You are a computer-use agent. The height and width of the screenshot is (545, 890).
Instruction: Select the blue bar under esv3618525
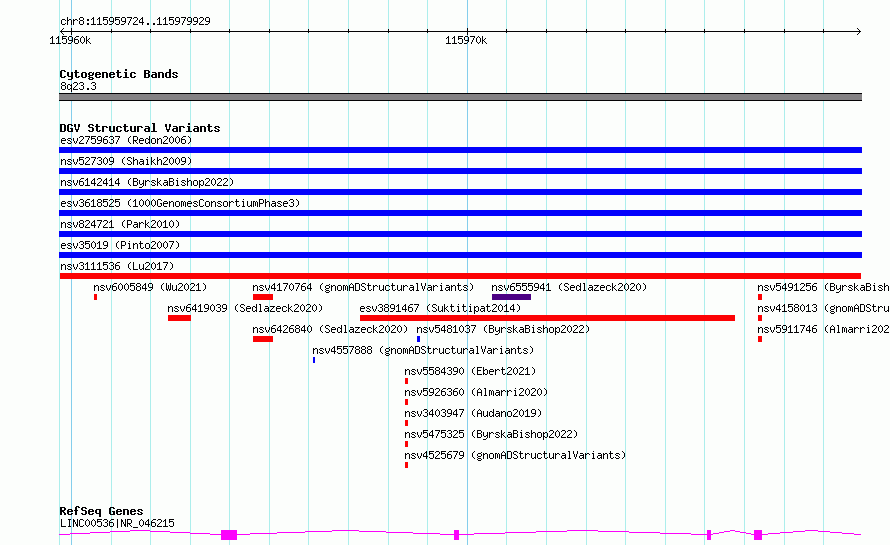pos(460,213)
